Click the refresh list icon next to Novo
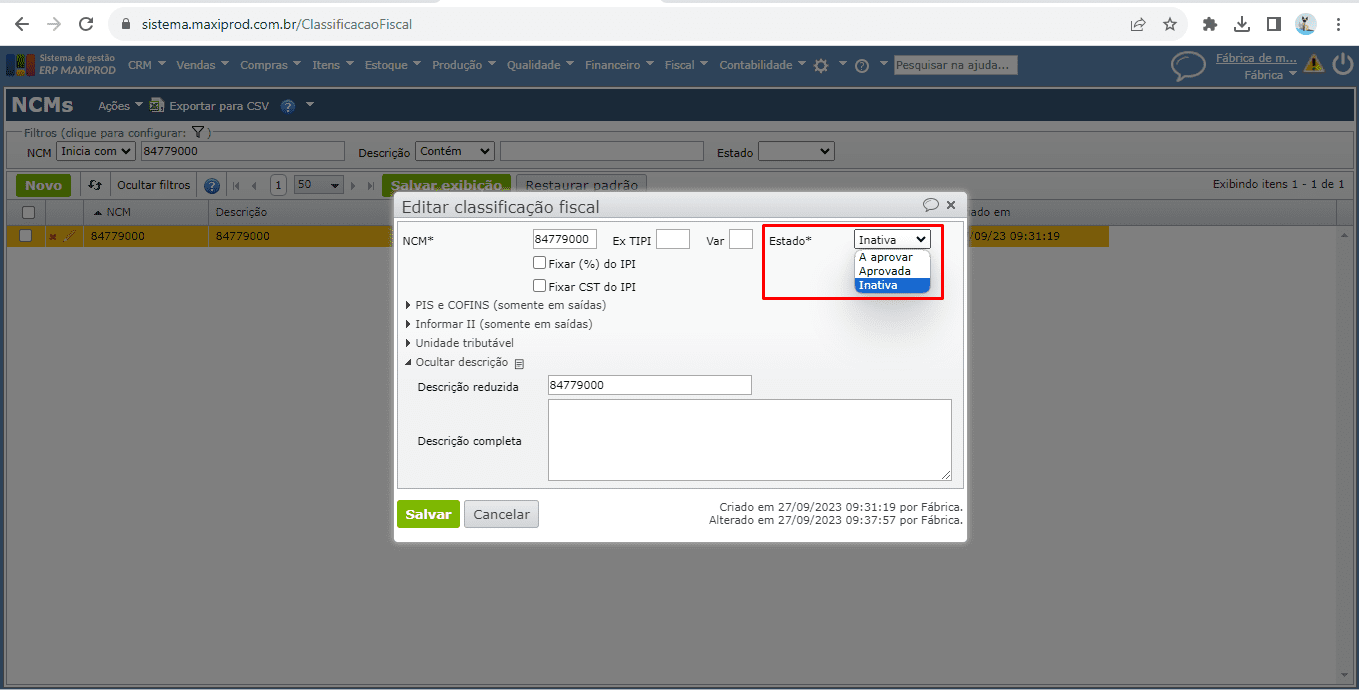This screenshot has width=1359, height=690. click(95, 185)
